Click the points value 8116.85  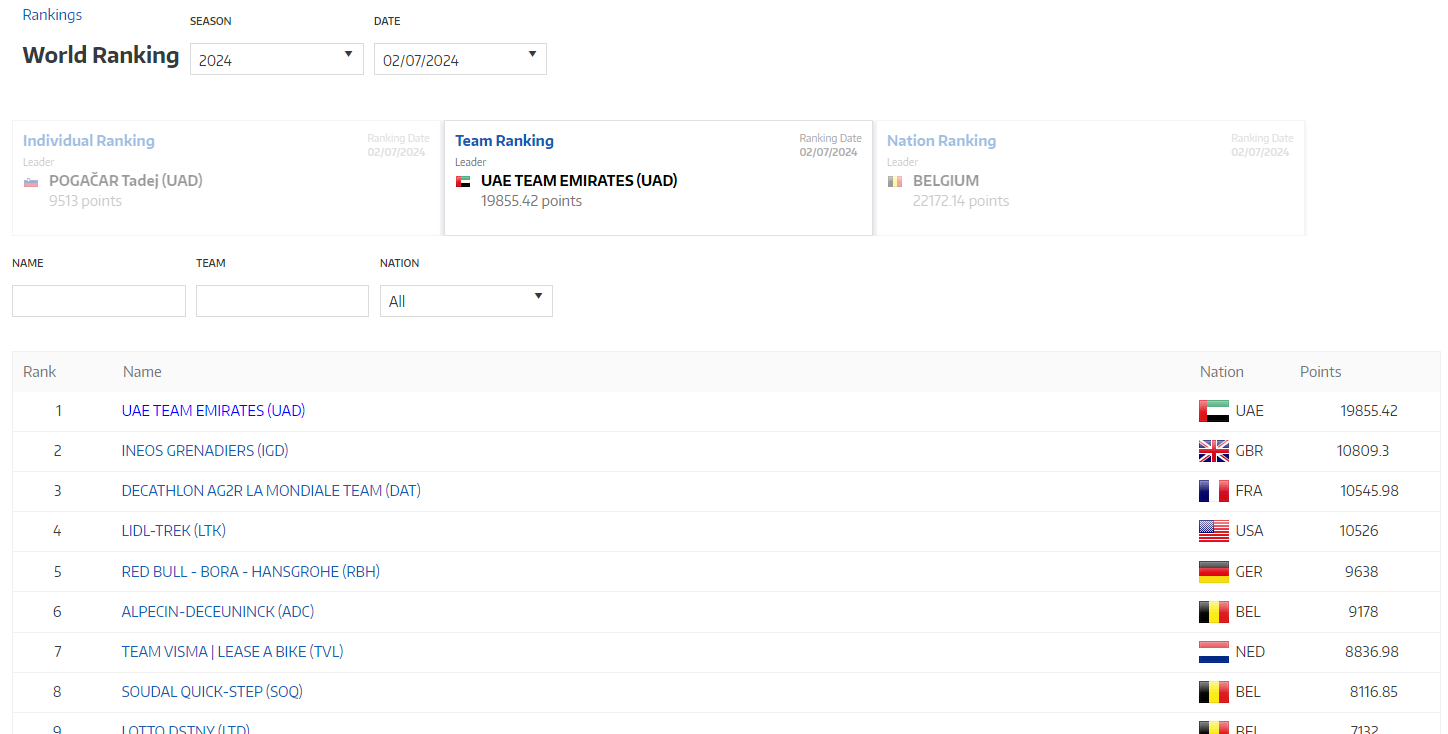(x=1374, y=692)
